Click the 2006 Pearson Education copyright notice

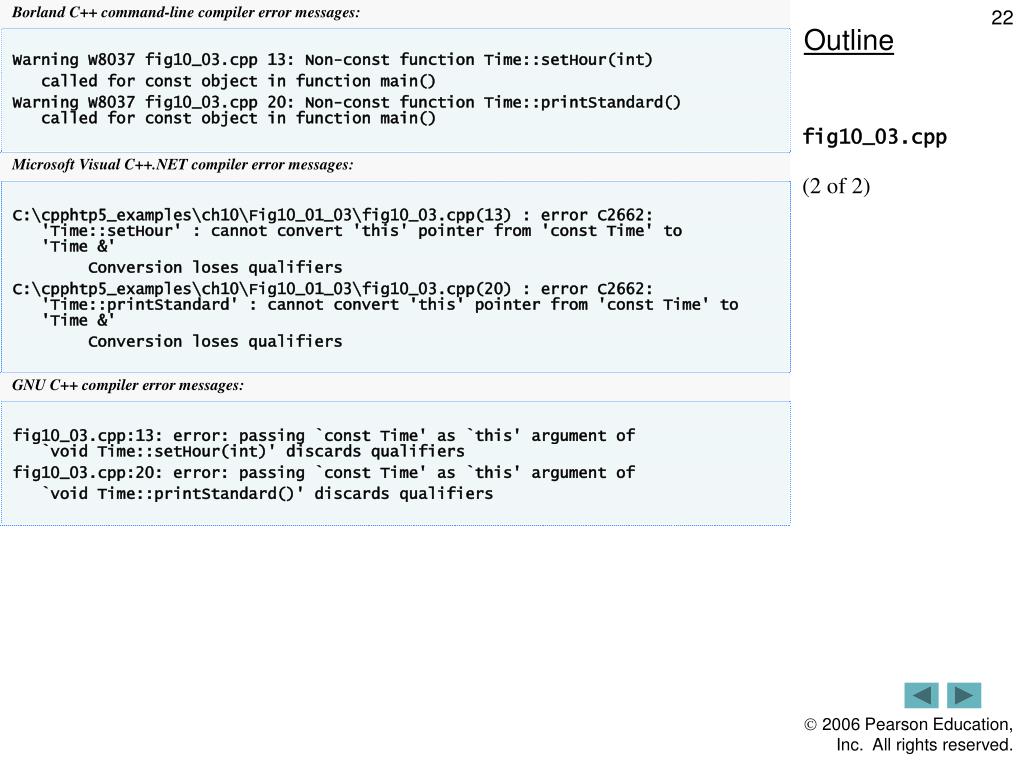tap(908, 735)
